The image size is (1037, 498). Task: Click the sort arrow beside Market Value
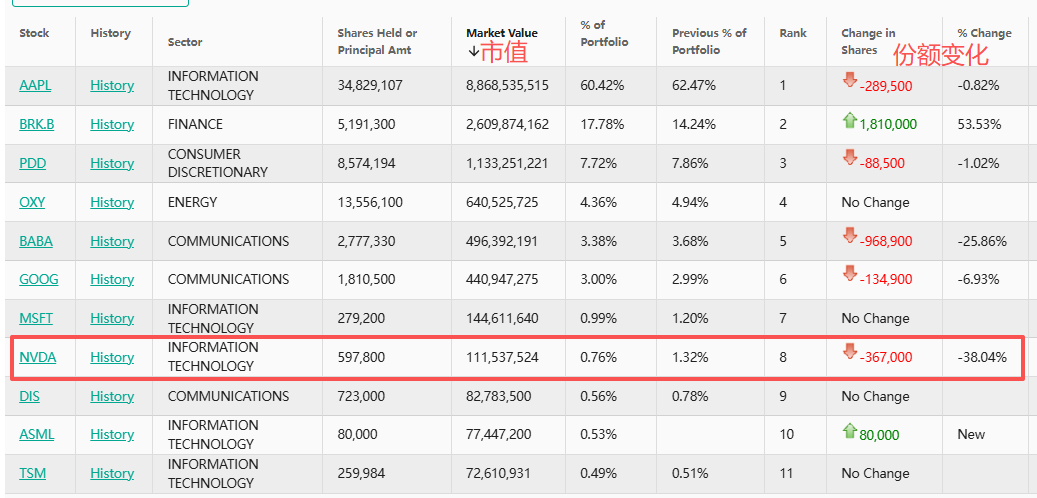[x=473, y=51]
